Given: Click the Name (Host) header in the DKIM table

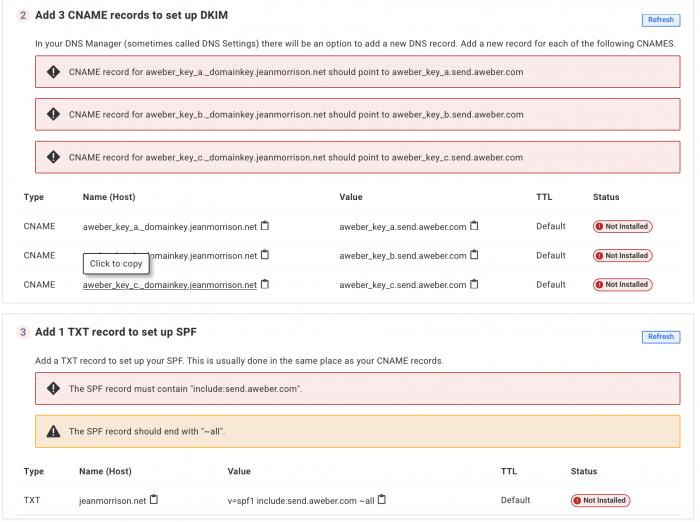Looking at the screenshot, I should pos(109,197).
